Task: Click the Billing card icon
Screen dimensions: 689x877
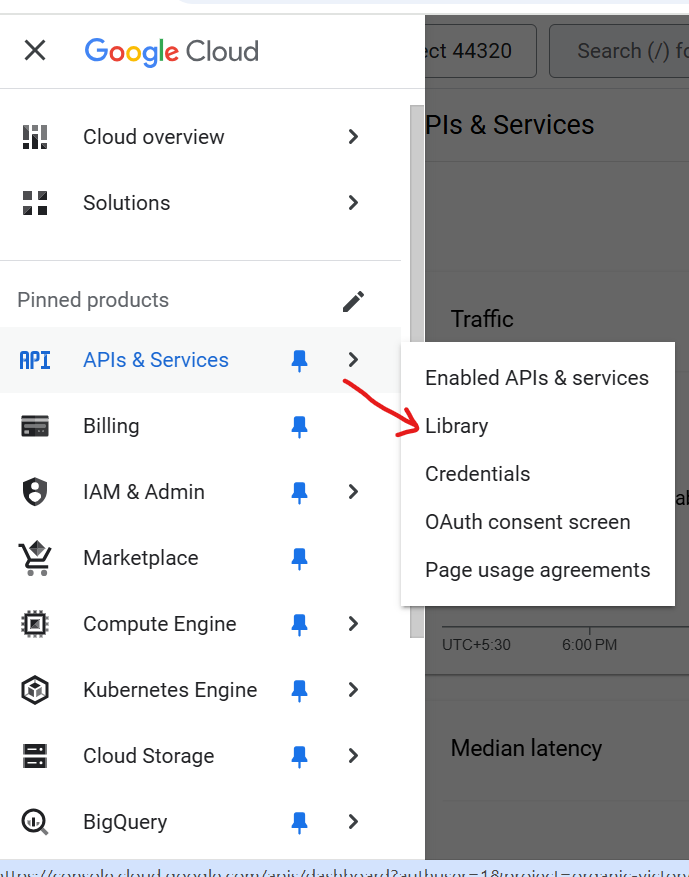Action: [35, 426]
